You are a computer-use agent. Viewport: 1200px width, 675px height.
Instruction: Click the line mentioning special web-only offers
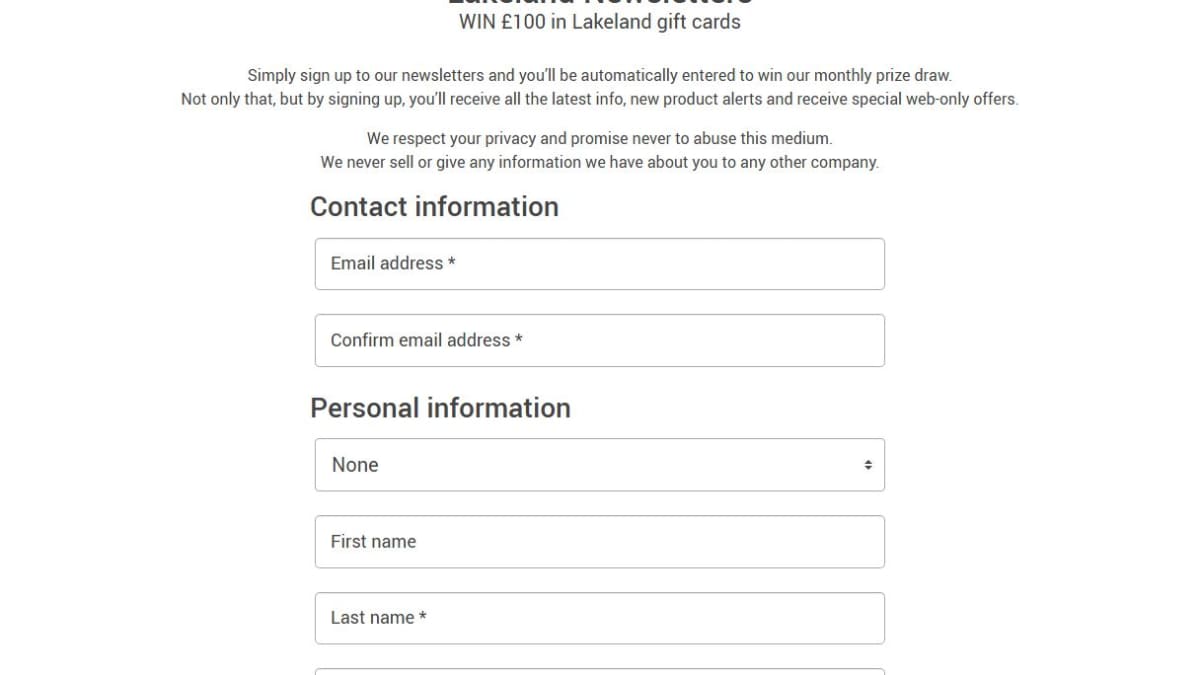coord(599,99)
